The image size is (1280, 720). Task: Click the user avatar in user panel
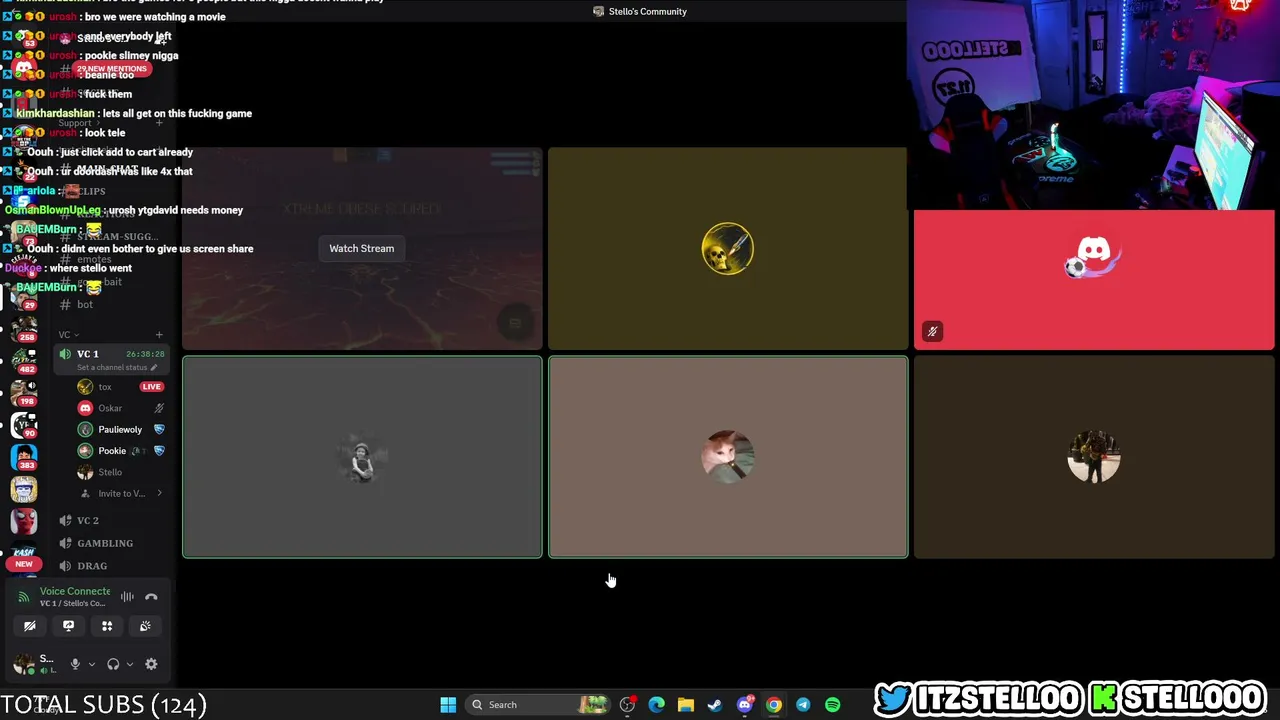coord(22,664)
